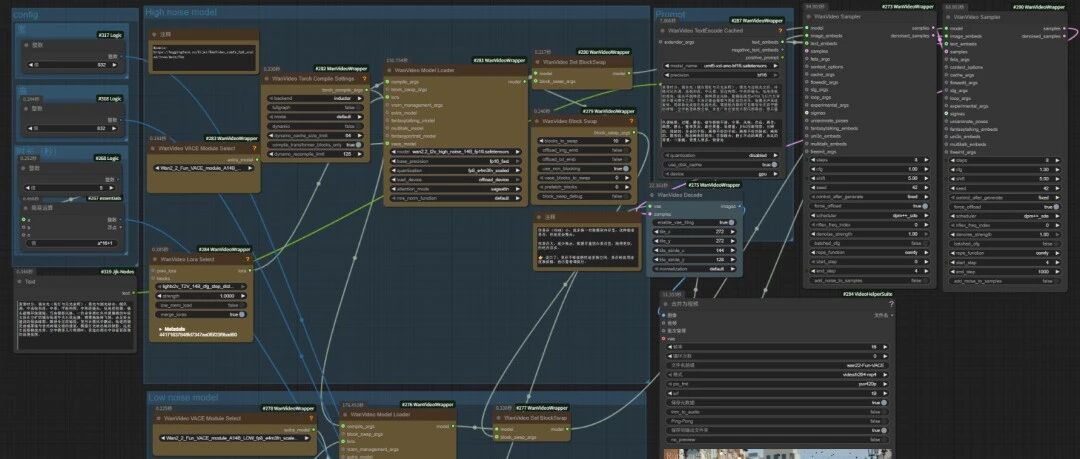Open backend inductor dropdown in Torch Compile

coord(317,99)
